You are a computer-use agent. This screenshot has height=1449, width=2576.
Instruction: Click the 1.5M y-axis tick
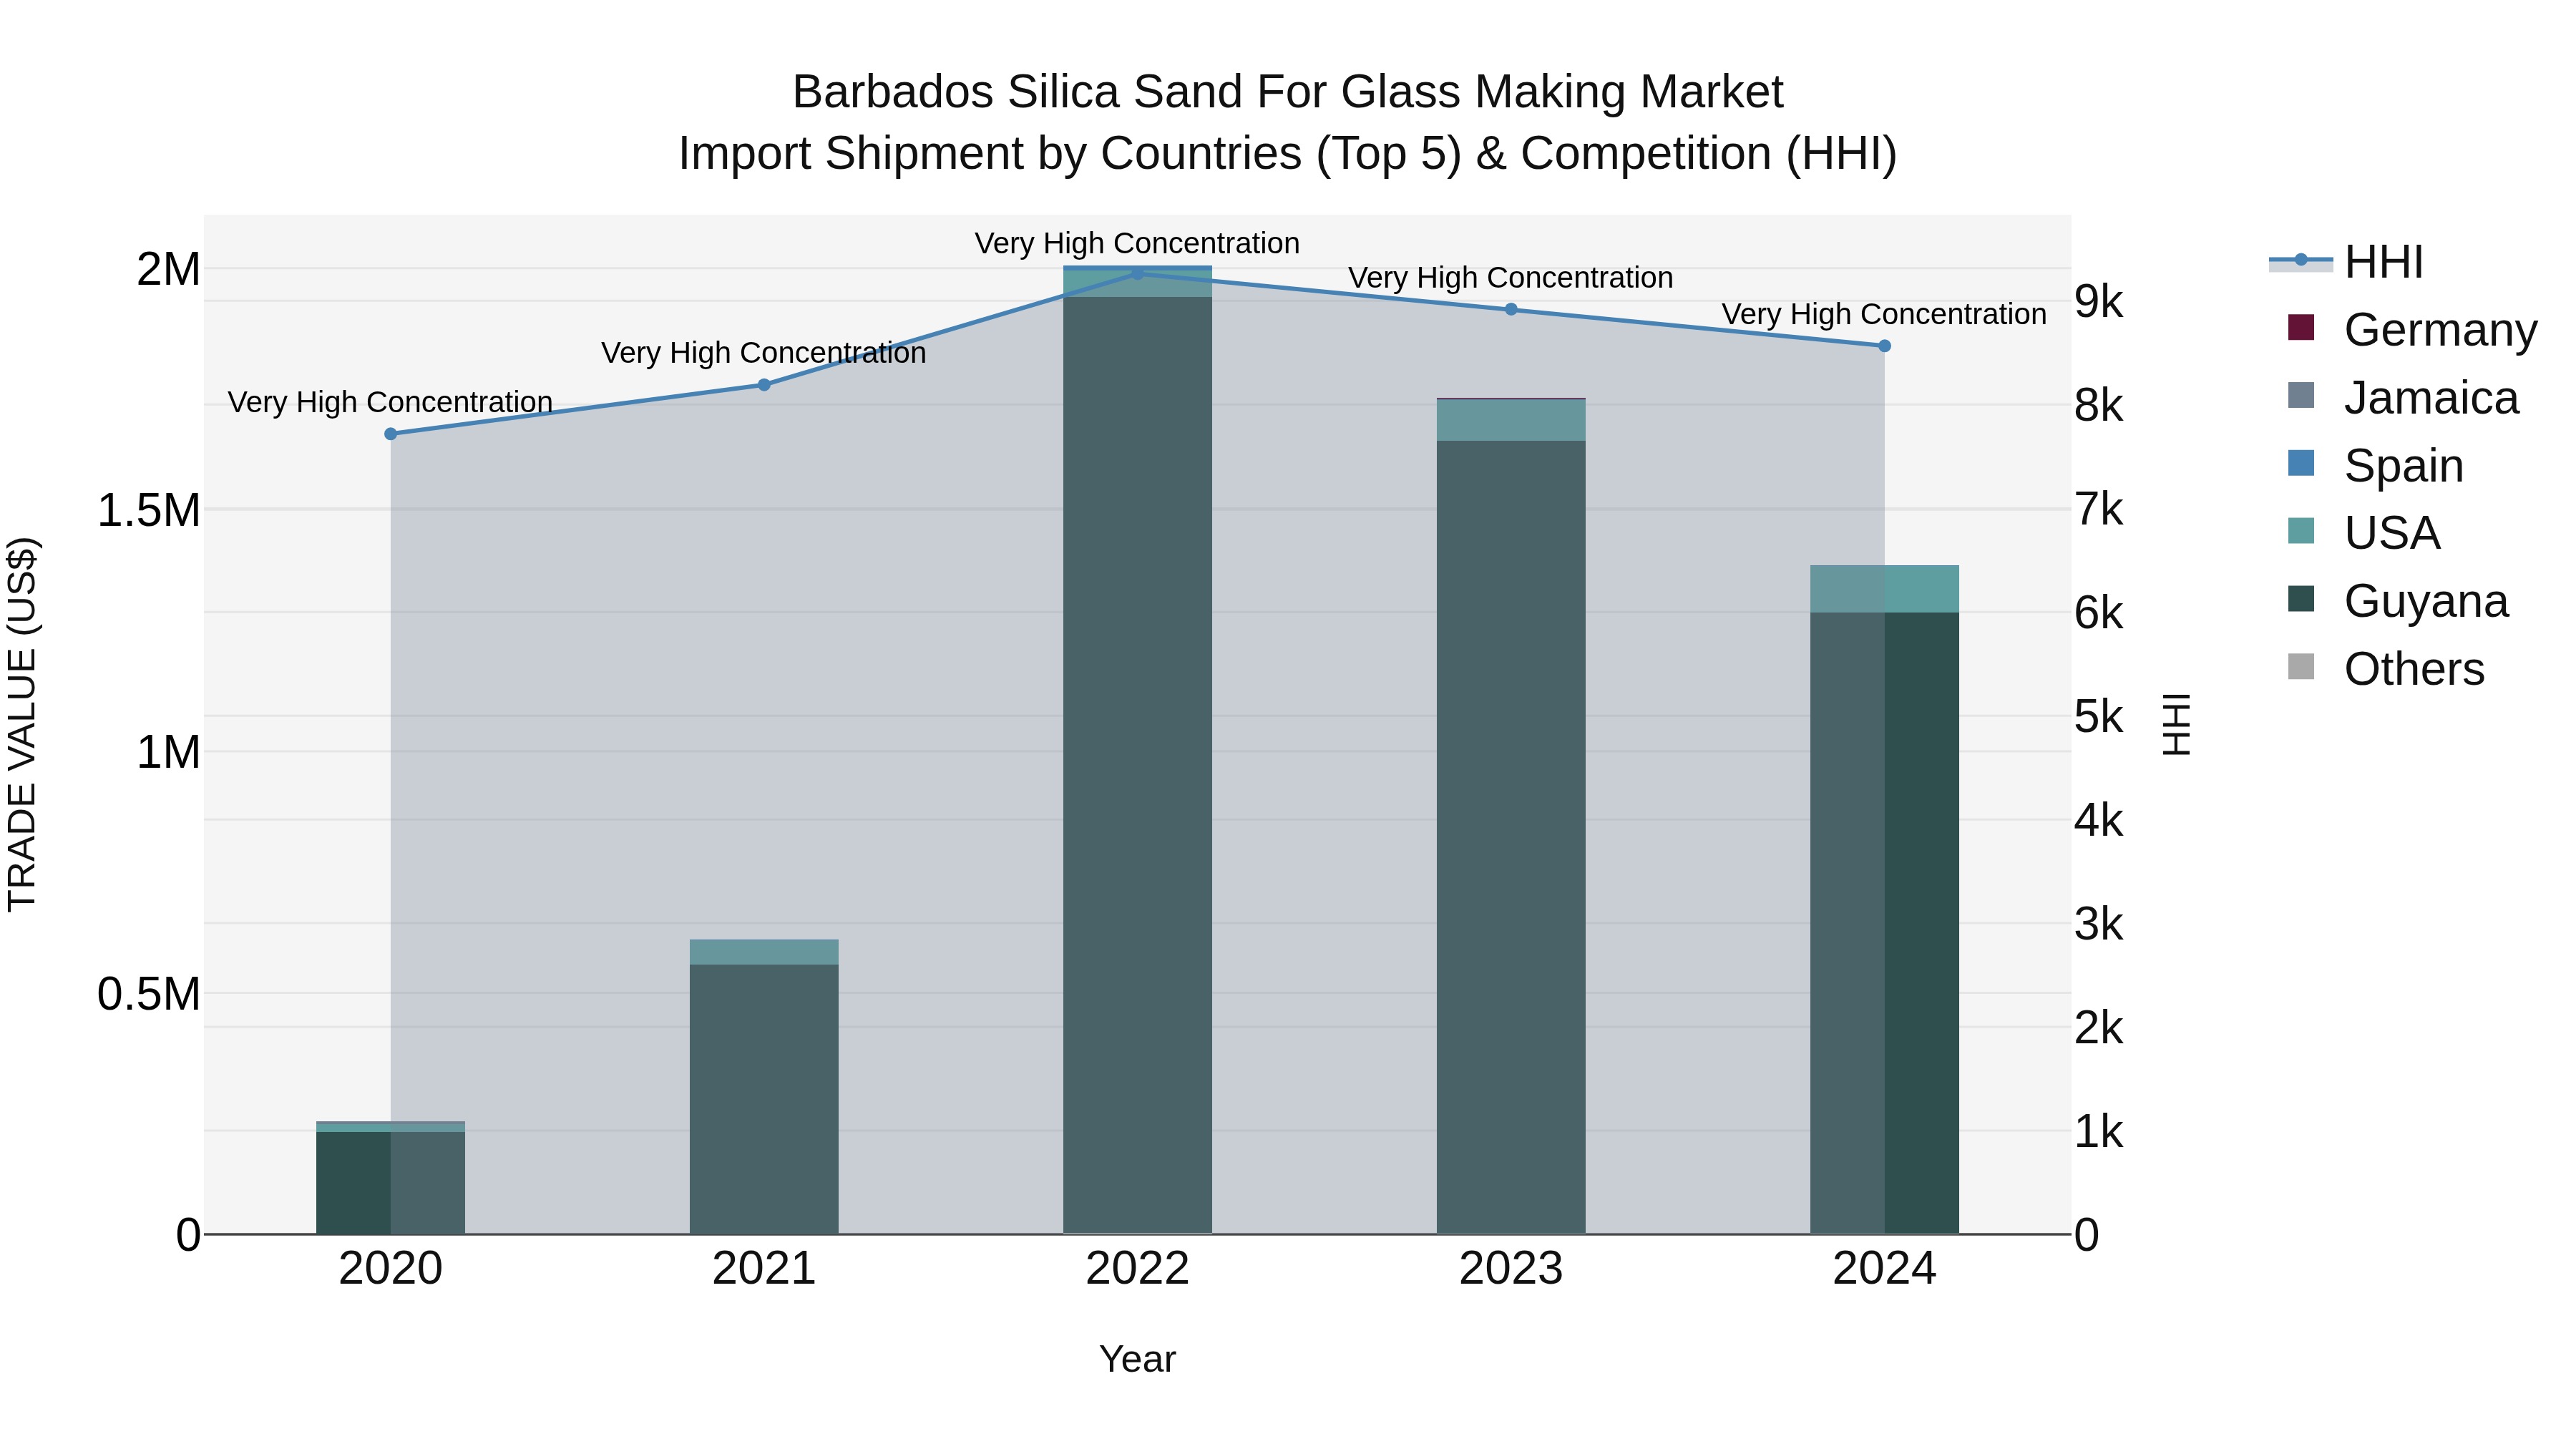point(149,510)
